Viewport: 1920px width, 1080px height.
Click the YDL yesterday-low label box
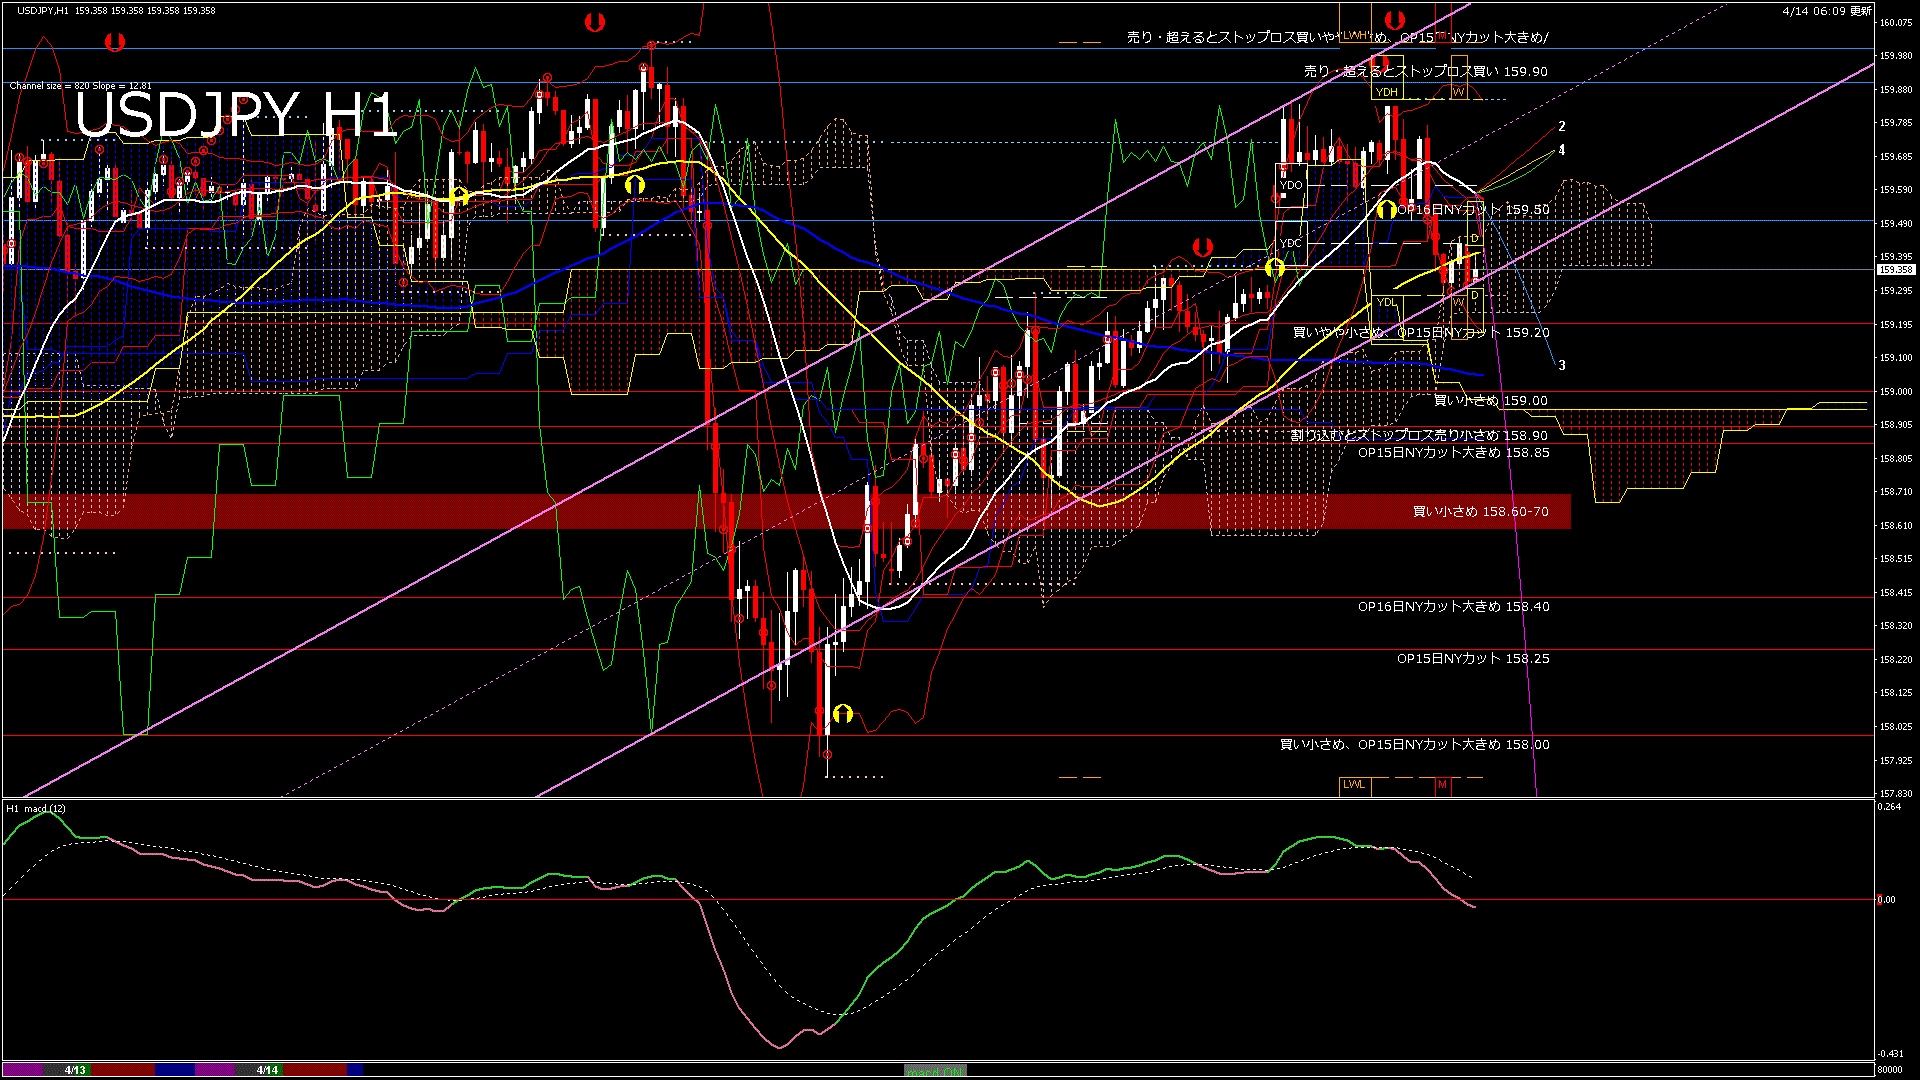click(x=1386, y=300)
